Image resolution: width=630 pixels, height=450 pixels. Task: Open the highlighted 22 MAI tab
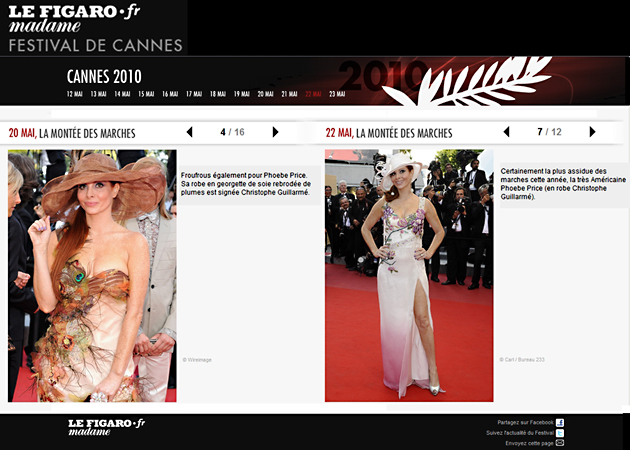click(313, 94)
